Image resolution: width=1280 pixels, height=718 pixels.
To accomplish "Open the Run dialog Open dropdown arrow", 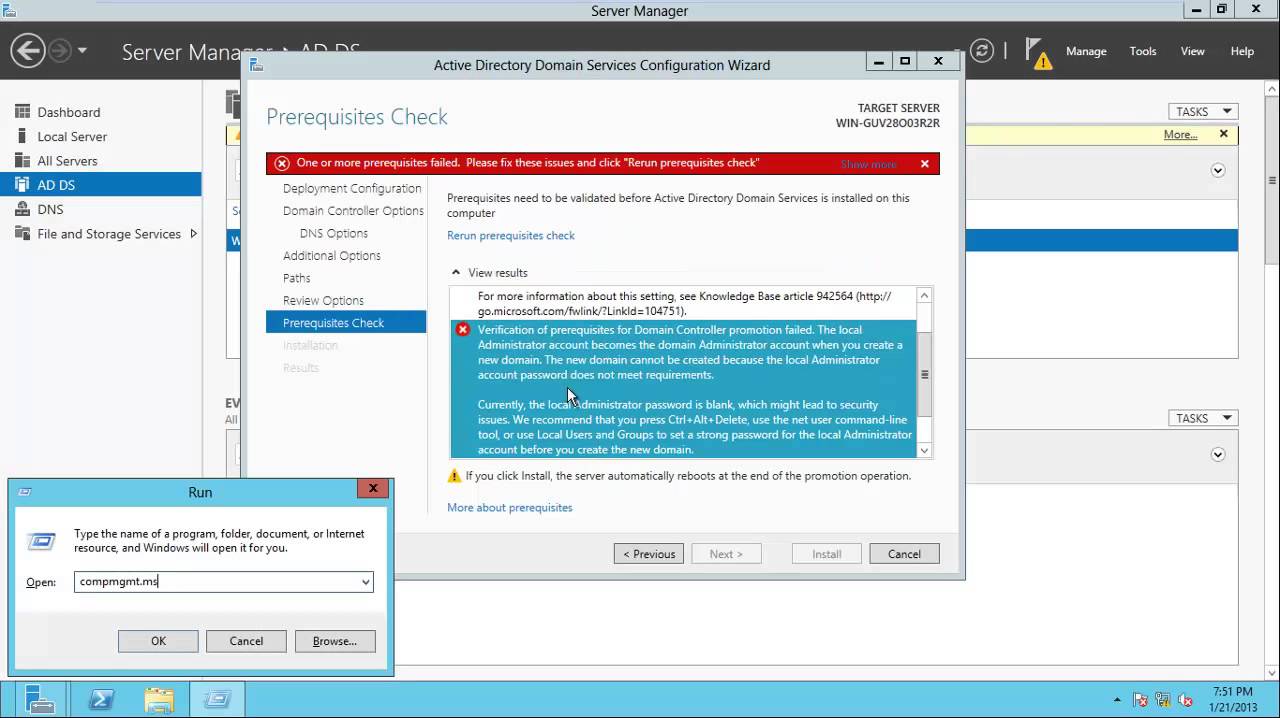I will coord(365,582).
